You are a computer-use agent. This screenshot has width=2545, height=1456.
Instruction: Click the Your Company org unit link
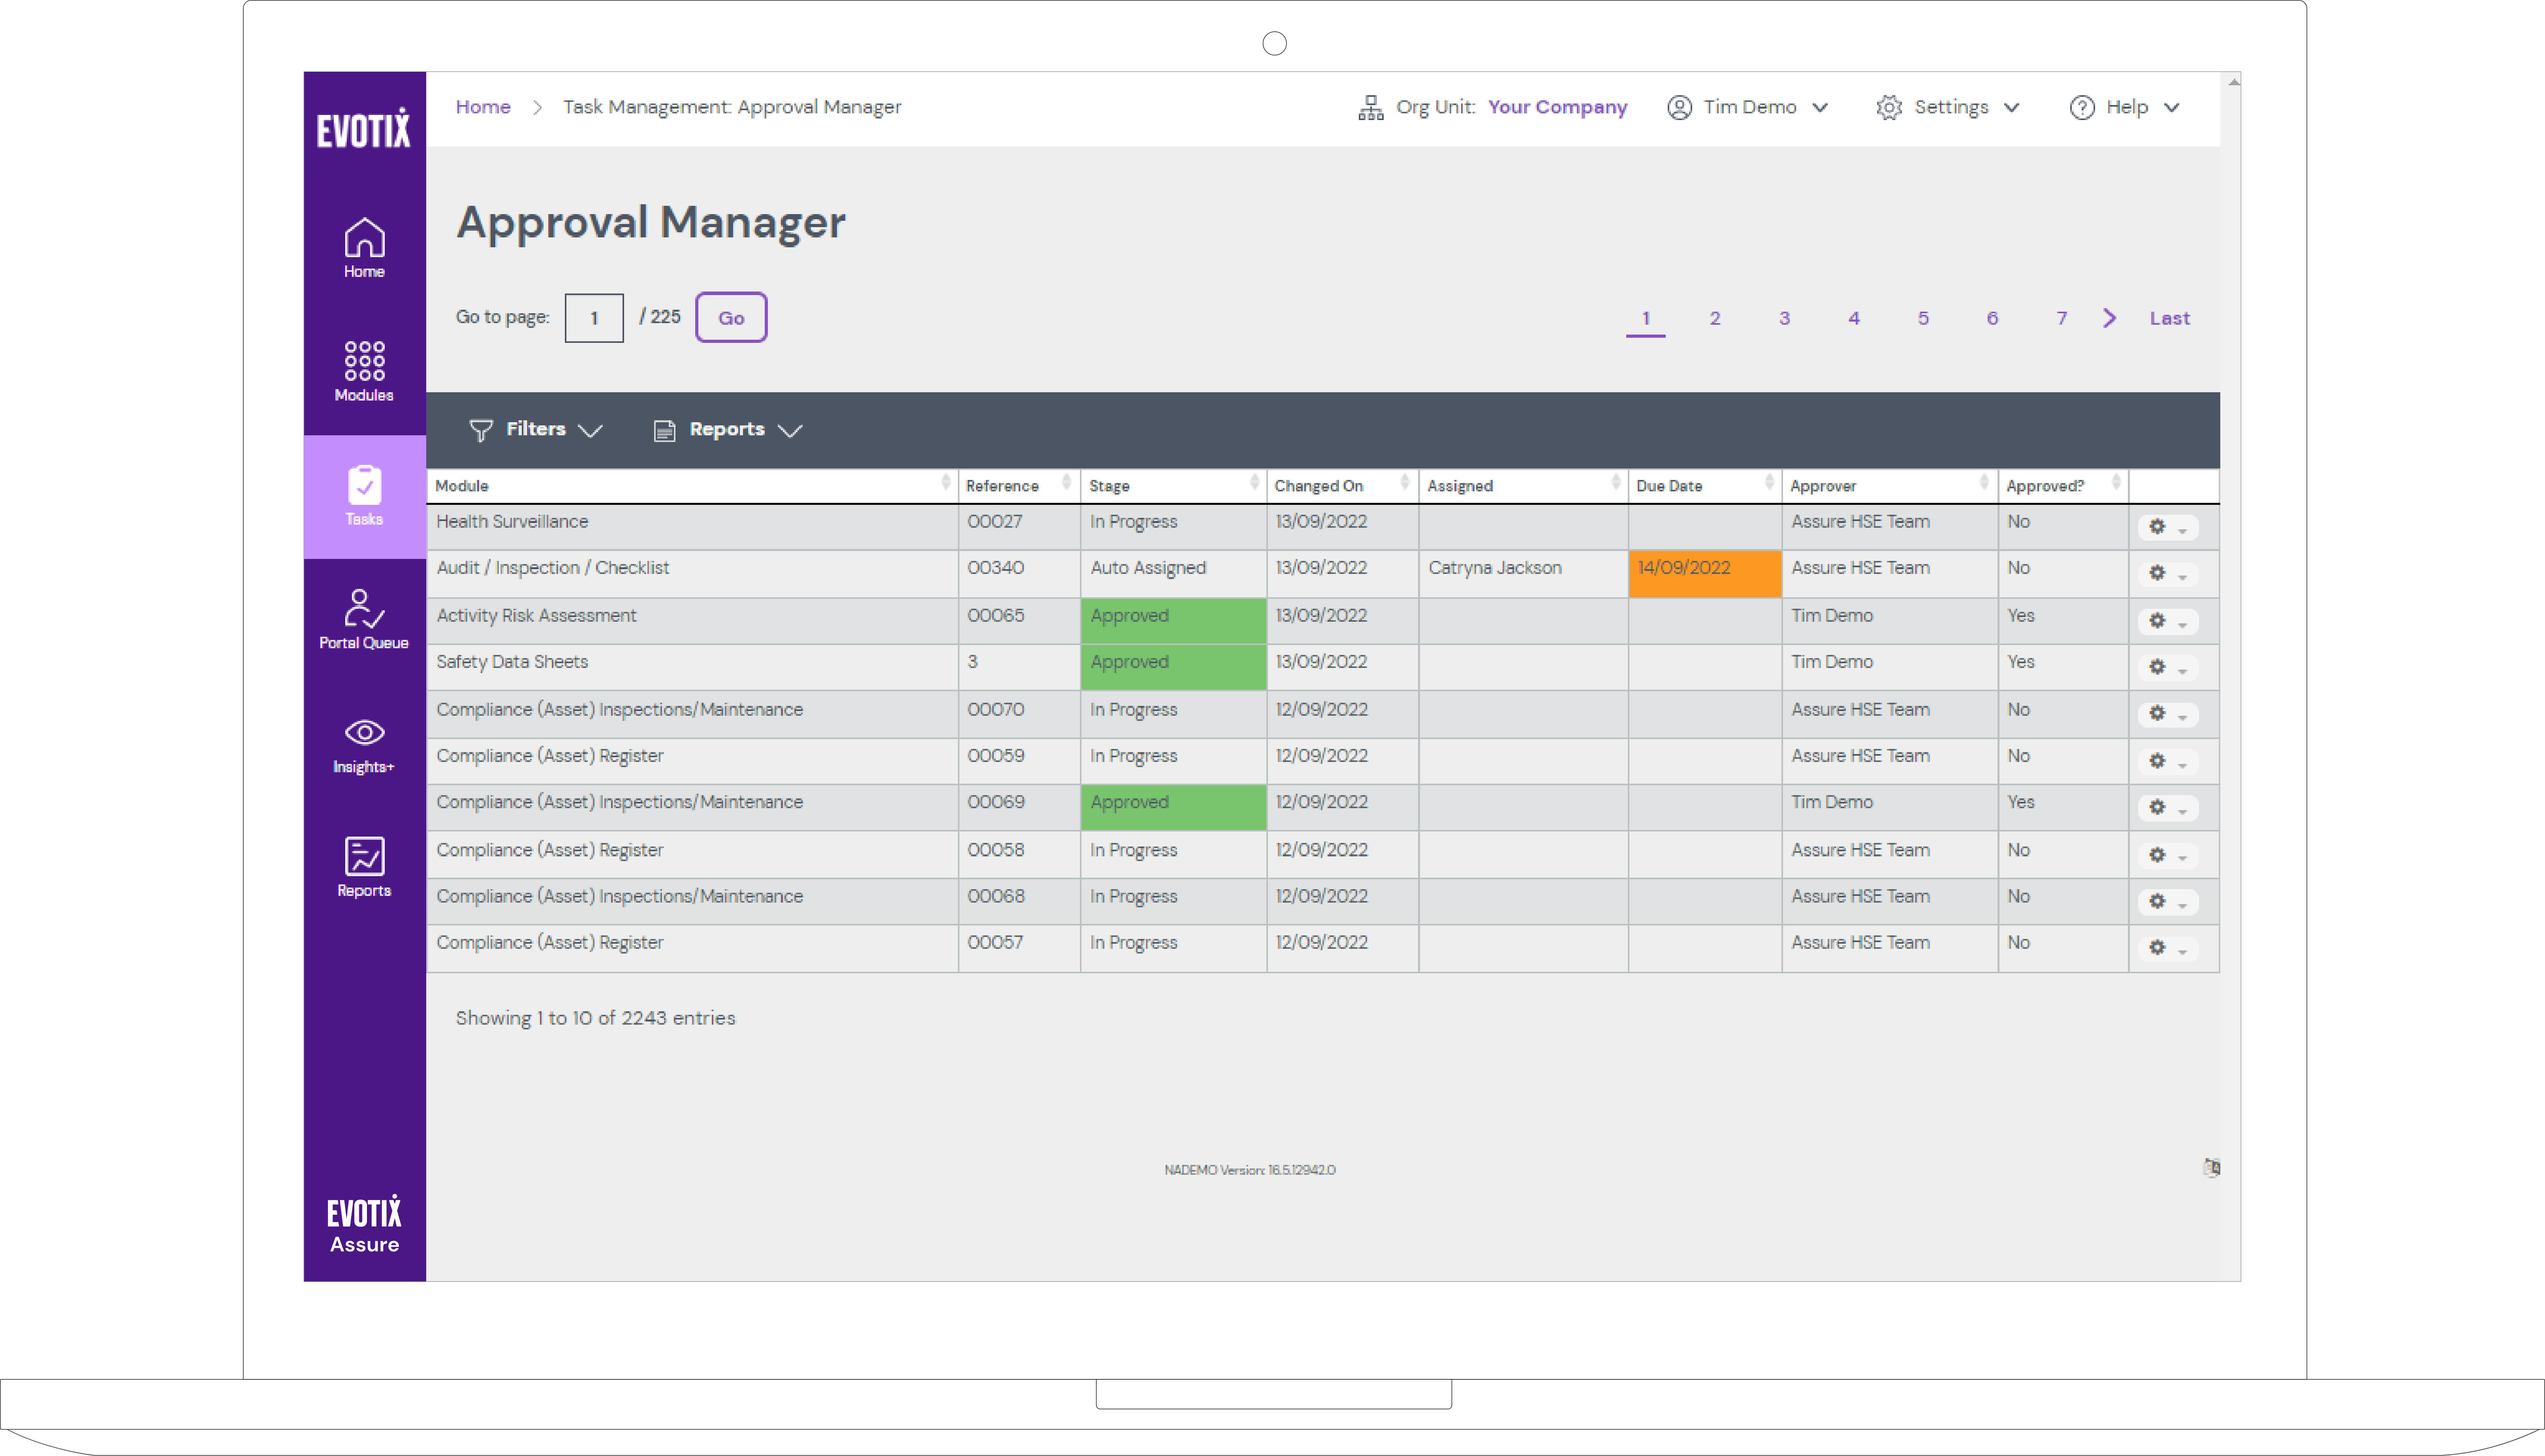(1557, 107)
